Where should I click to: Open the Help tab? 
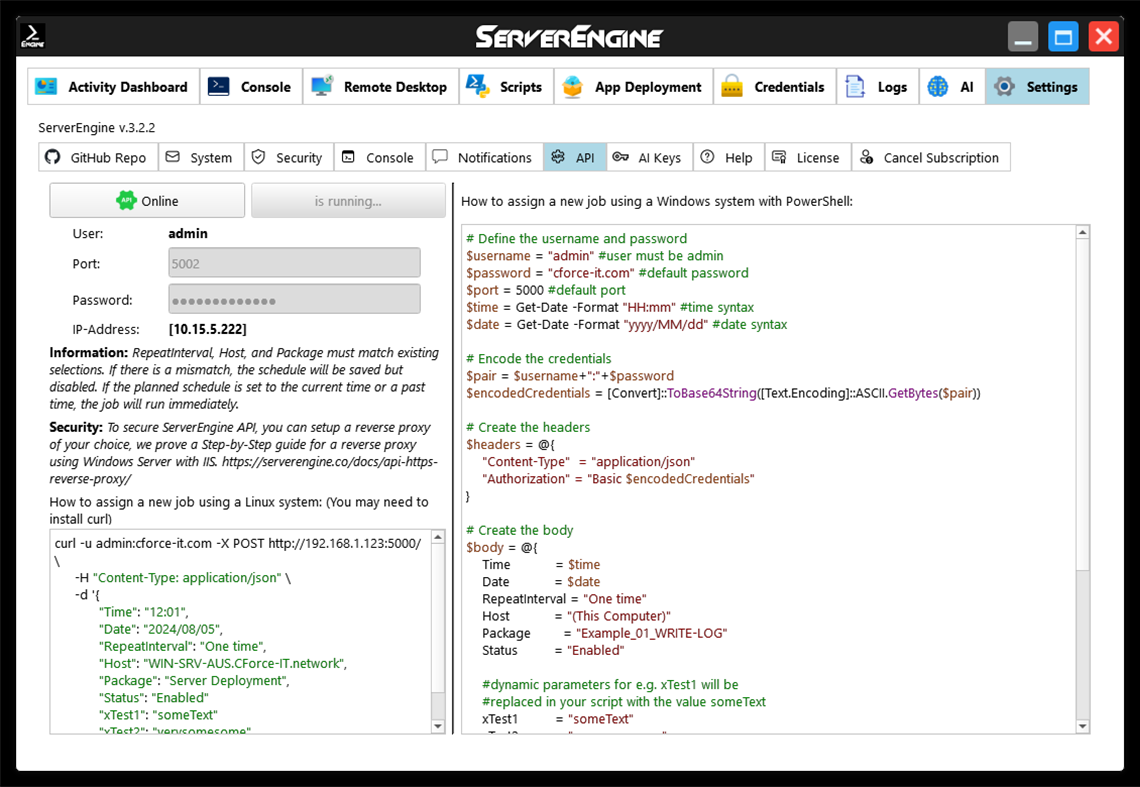point(728,157)
